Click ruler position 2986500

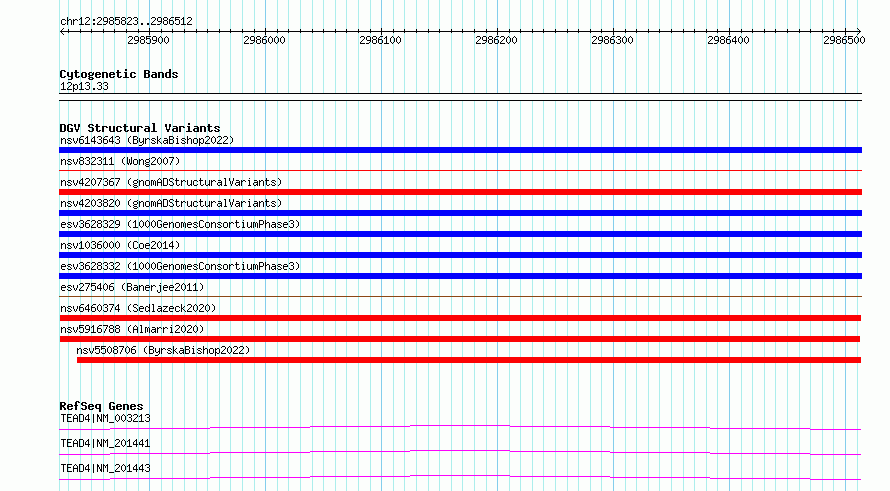845,40
